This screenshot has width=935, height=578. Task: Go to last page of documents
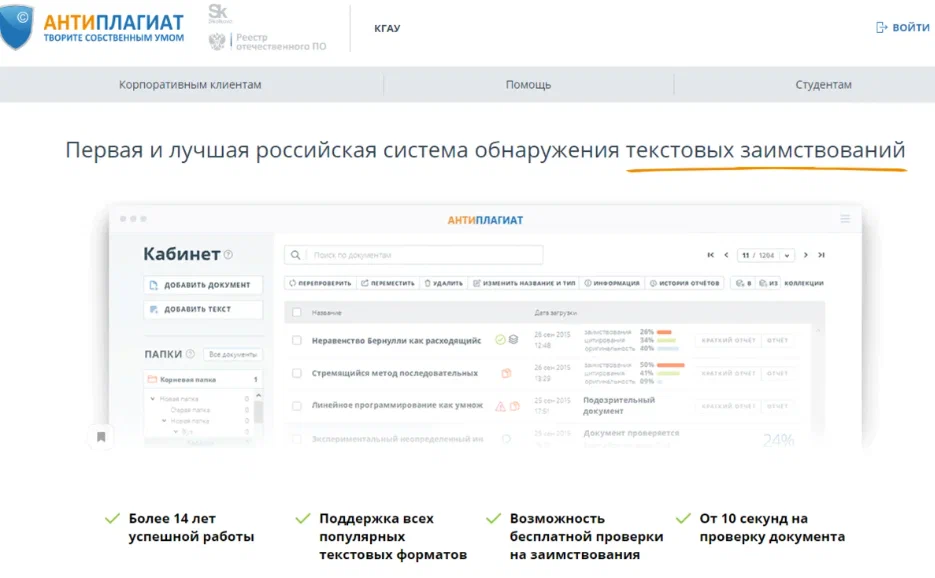(821, 255)
